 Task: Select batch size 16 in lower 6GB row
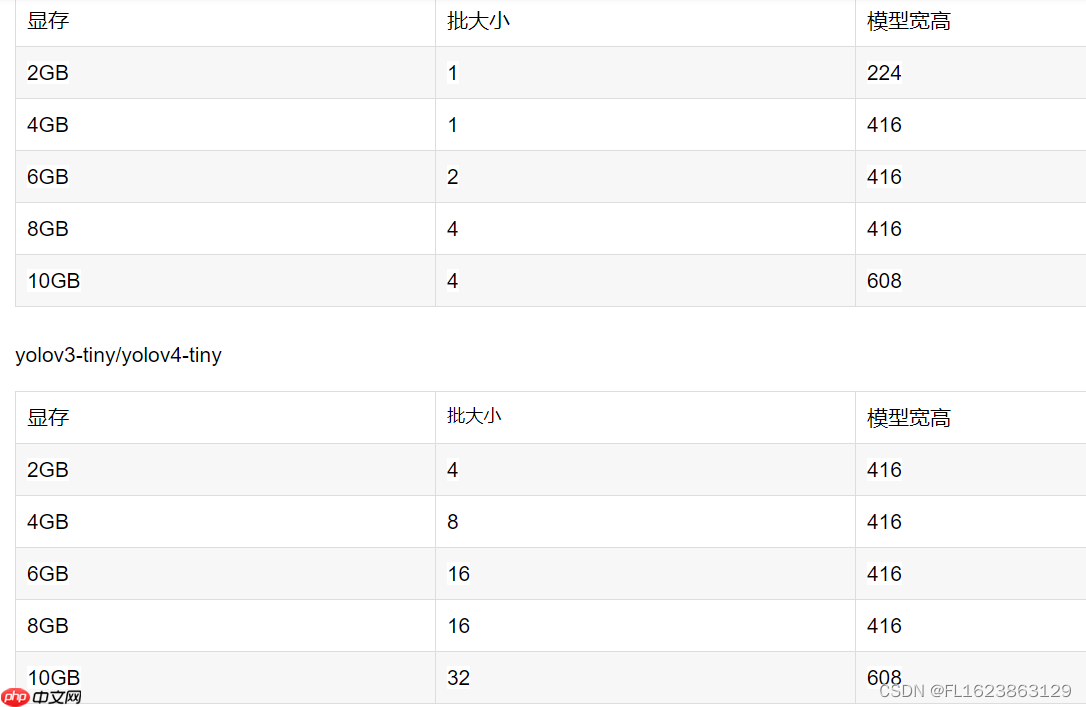pos(458,574)
